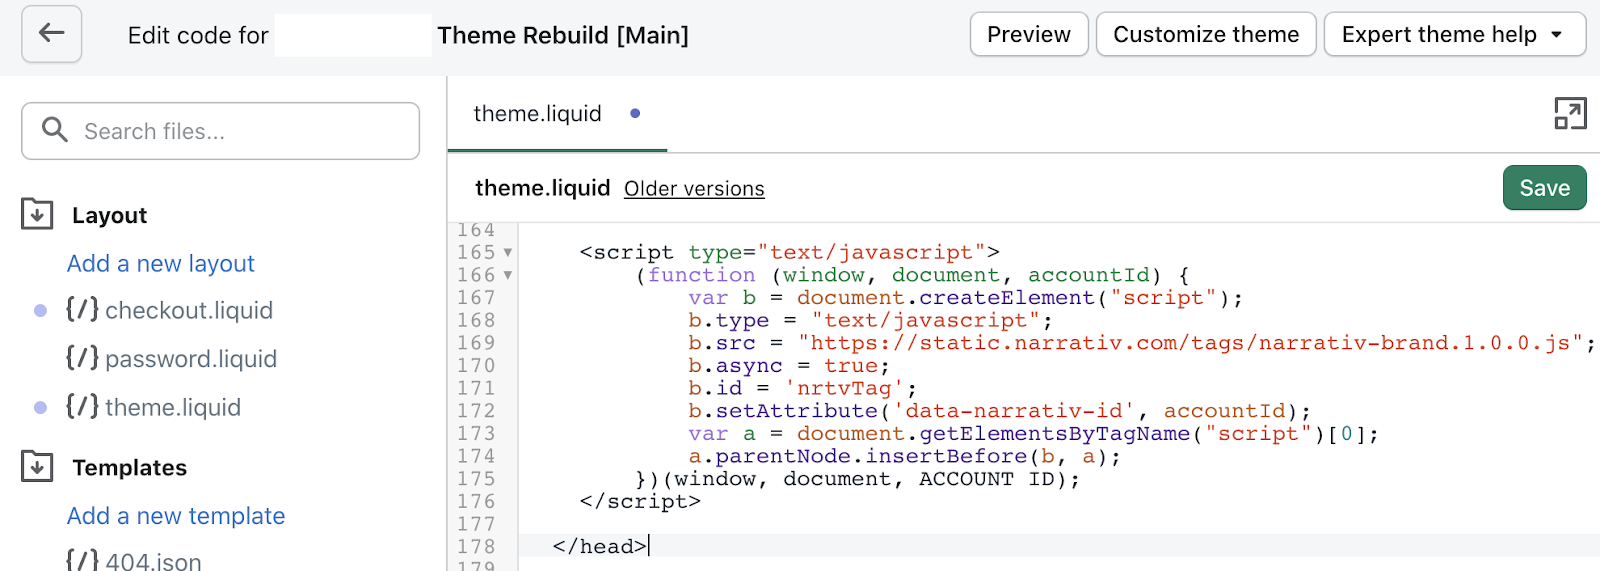This screenshot has width=1600, height=571.
Task: Expand editor to fullscreen icon
Action: (1570, 113)
